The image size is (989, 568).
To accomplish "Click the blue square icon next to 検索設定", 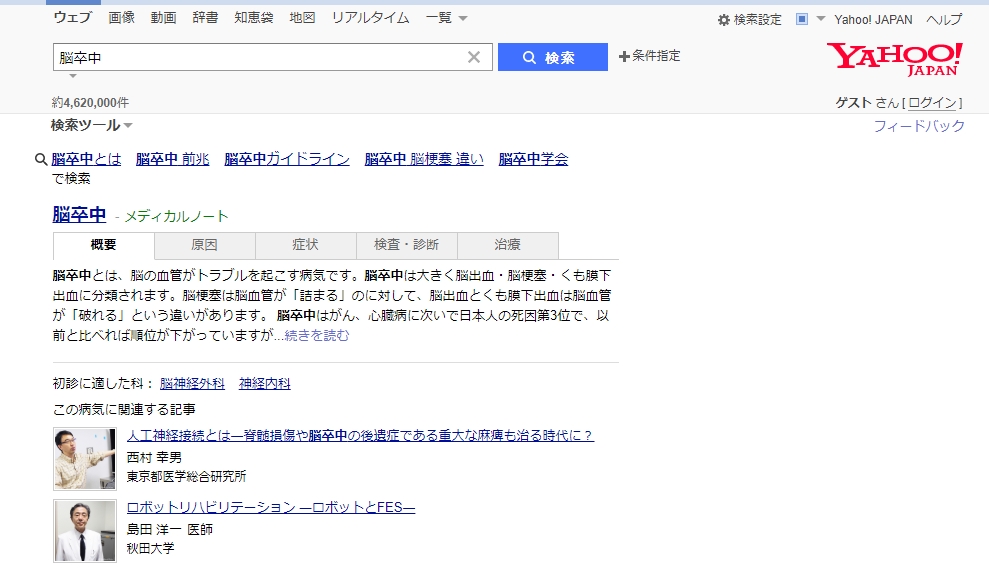I will pyautogui.click(x=802, y=19).
